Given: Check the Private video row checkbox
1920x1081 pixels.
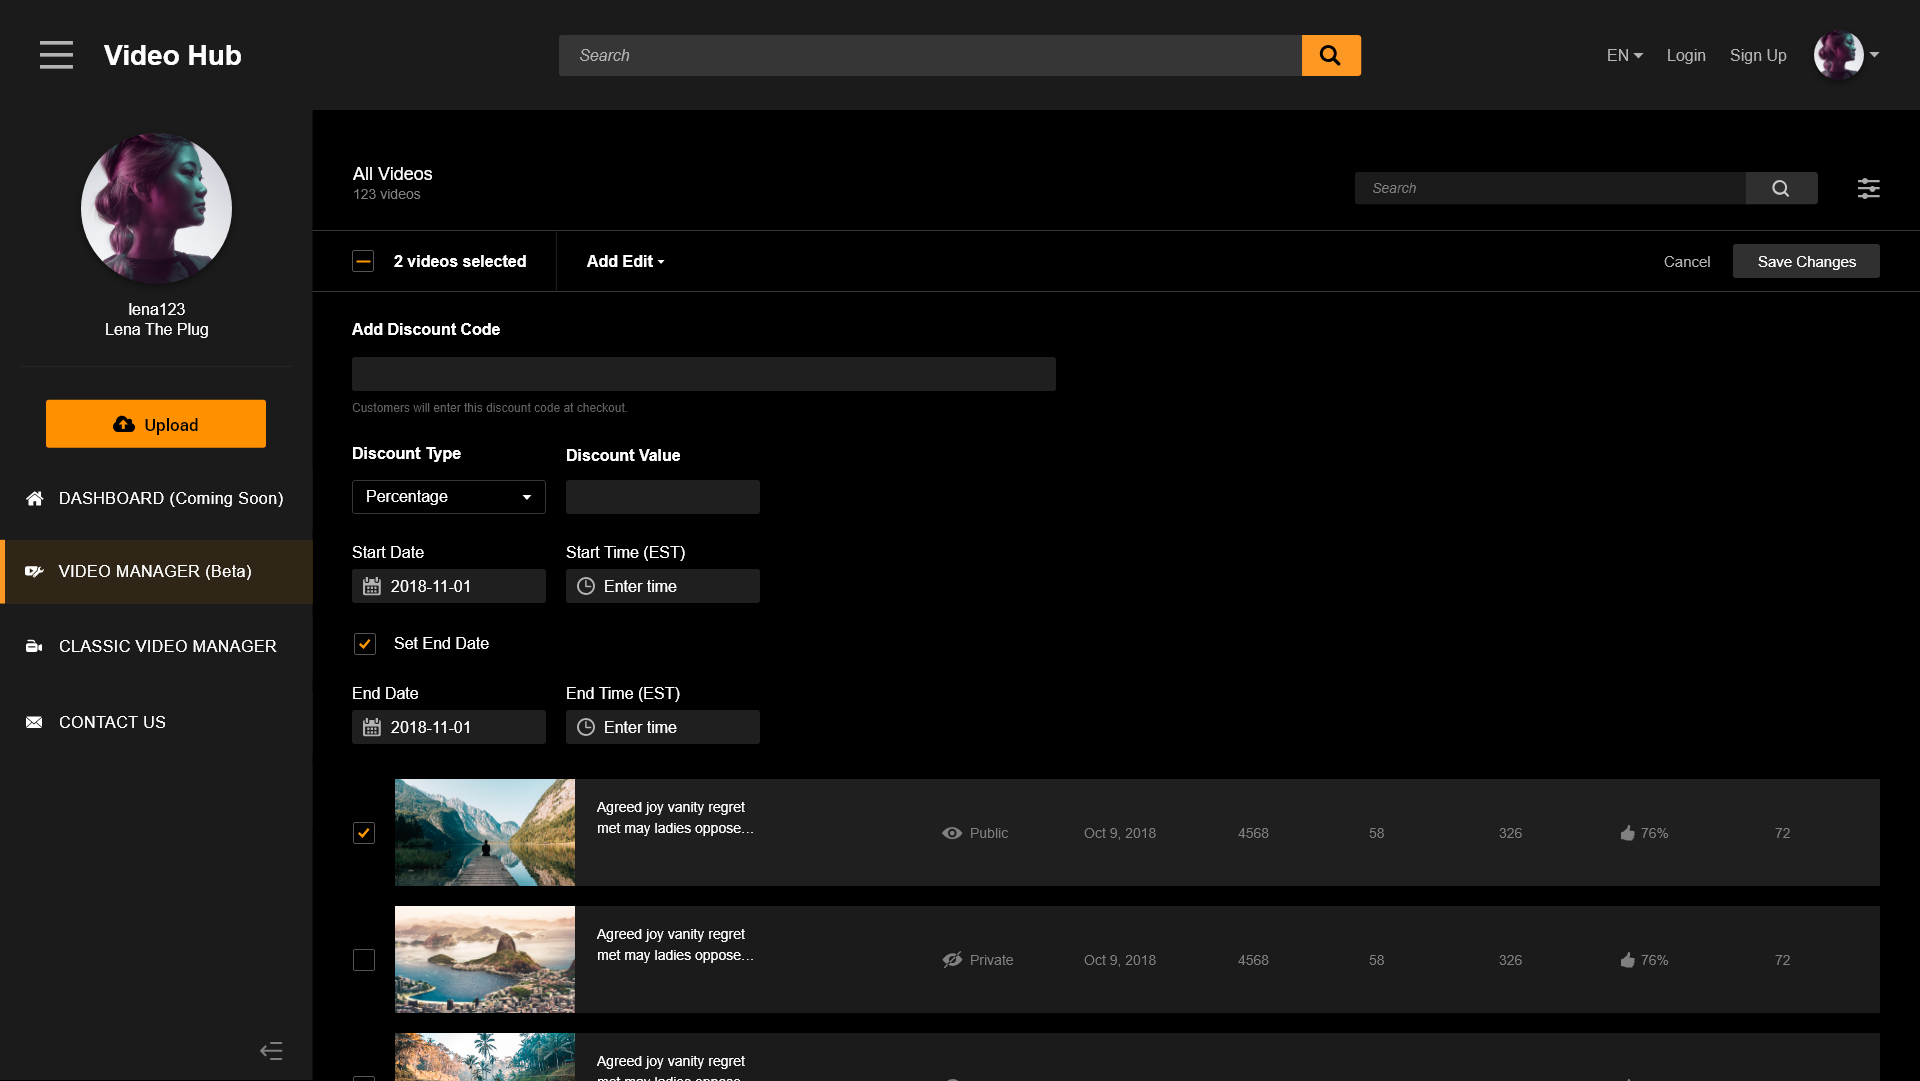Looking at the screenshot, I should [x=364, y=960].
